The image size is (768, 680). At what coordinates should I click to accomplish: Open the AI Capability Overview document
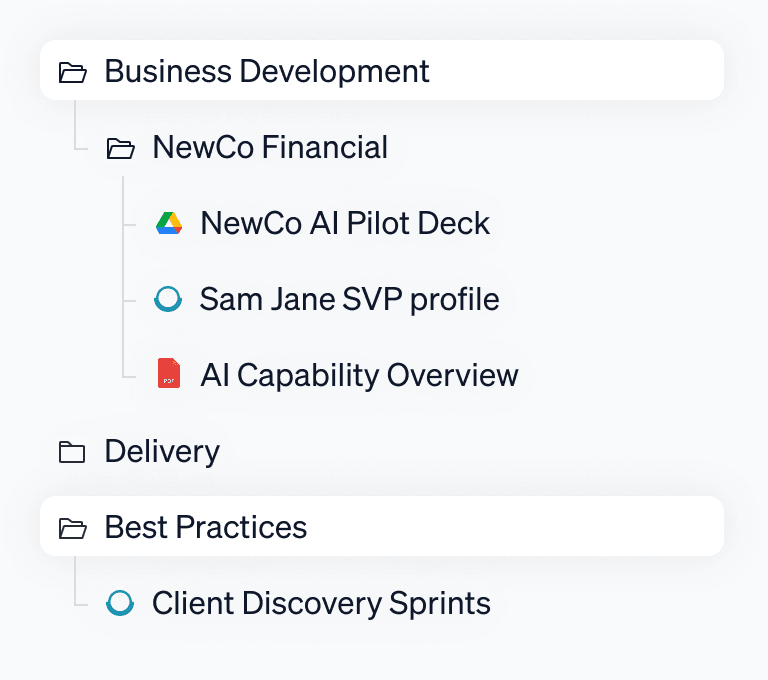tap(359, 375)
